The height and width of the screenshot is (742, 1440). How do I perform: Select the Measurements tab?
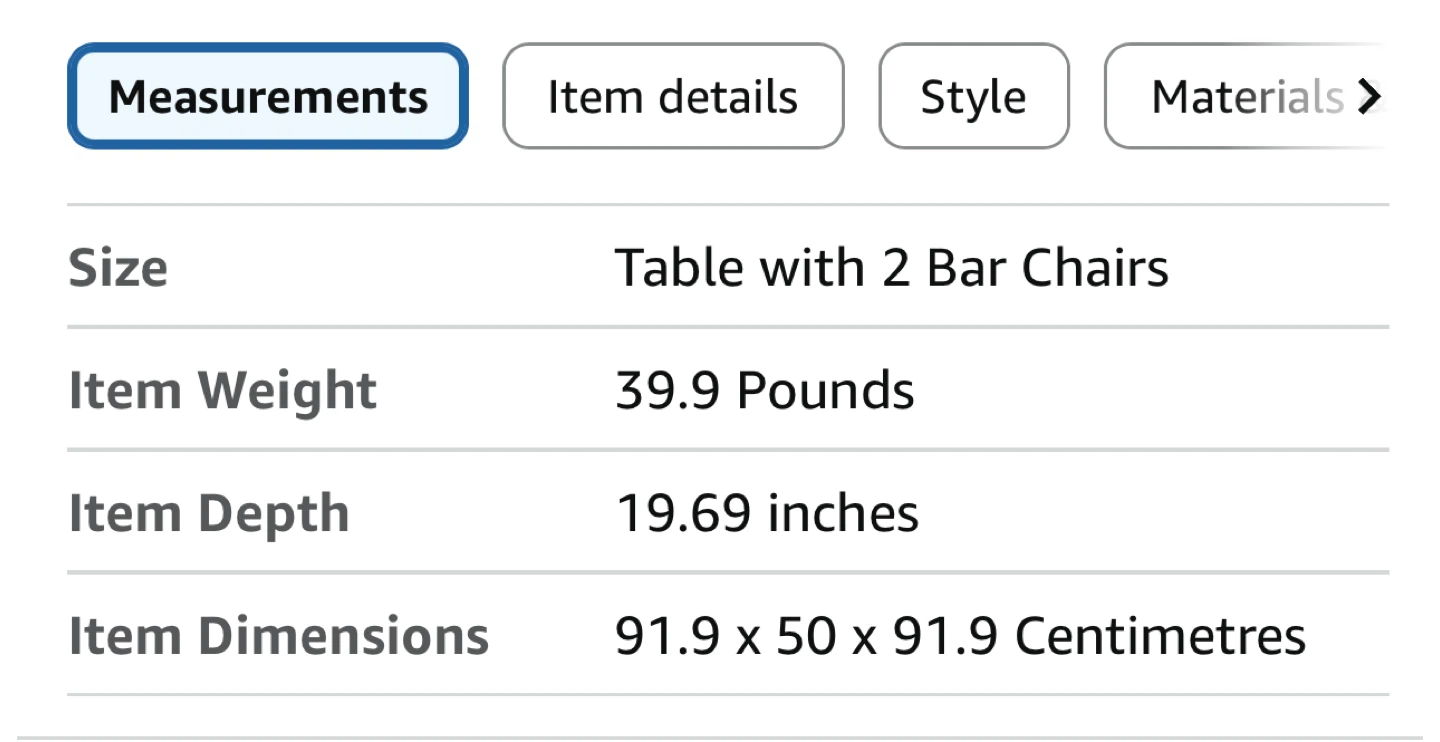coord(268,96)
